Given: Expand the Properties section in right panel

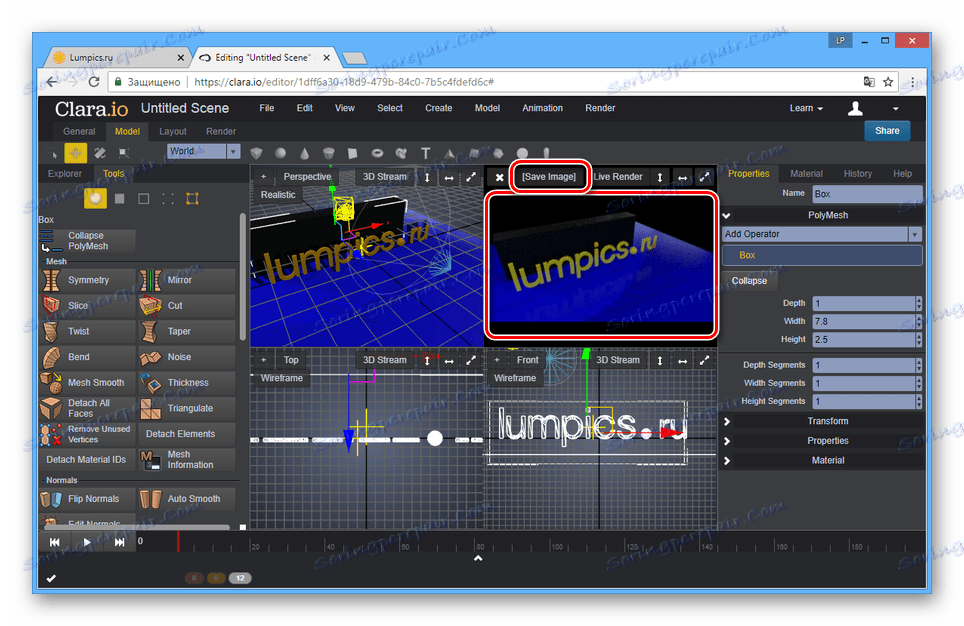Looking at the screenshot, I should (x=822, y=441).
